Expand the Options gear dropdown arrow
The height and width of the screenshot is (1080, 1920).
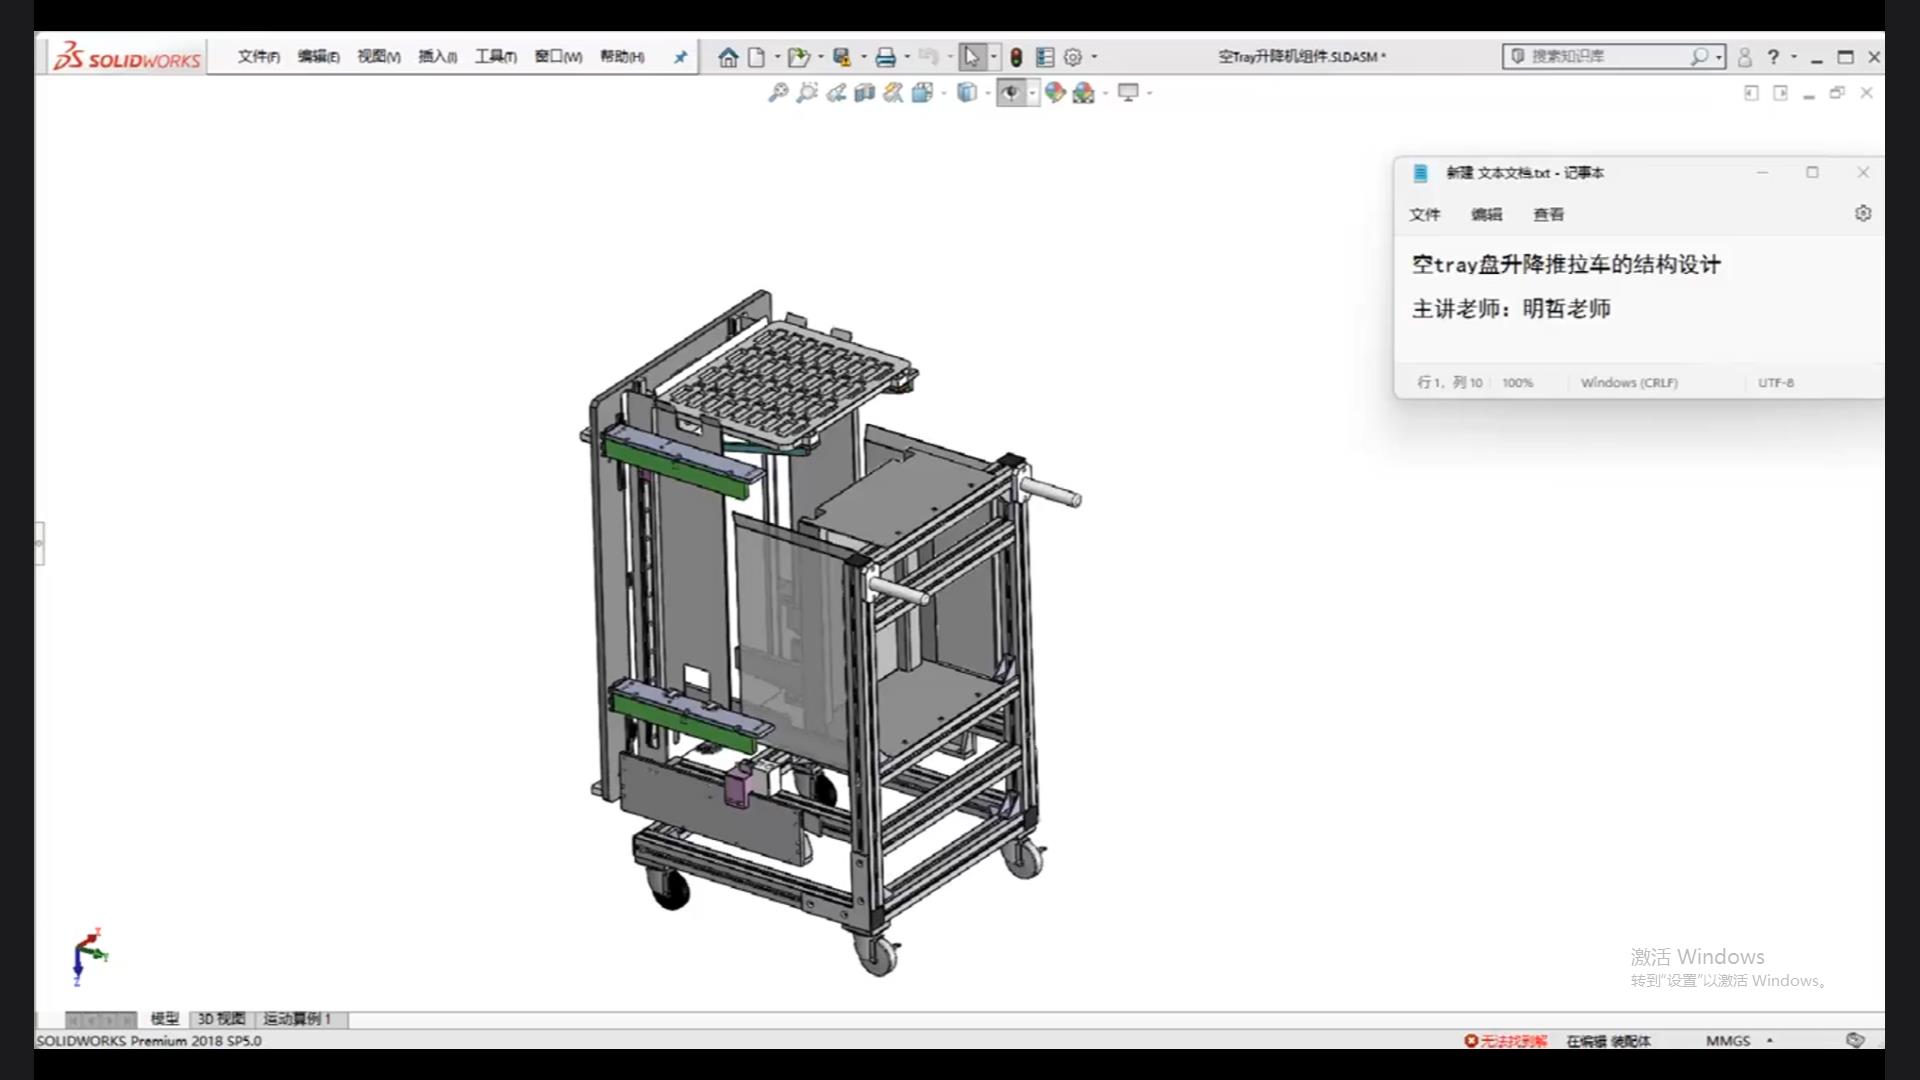(1094, 57)
